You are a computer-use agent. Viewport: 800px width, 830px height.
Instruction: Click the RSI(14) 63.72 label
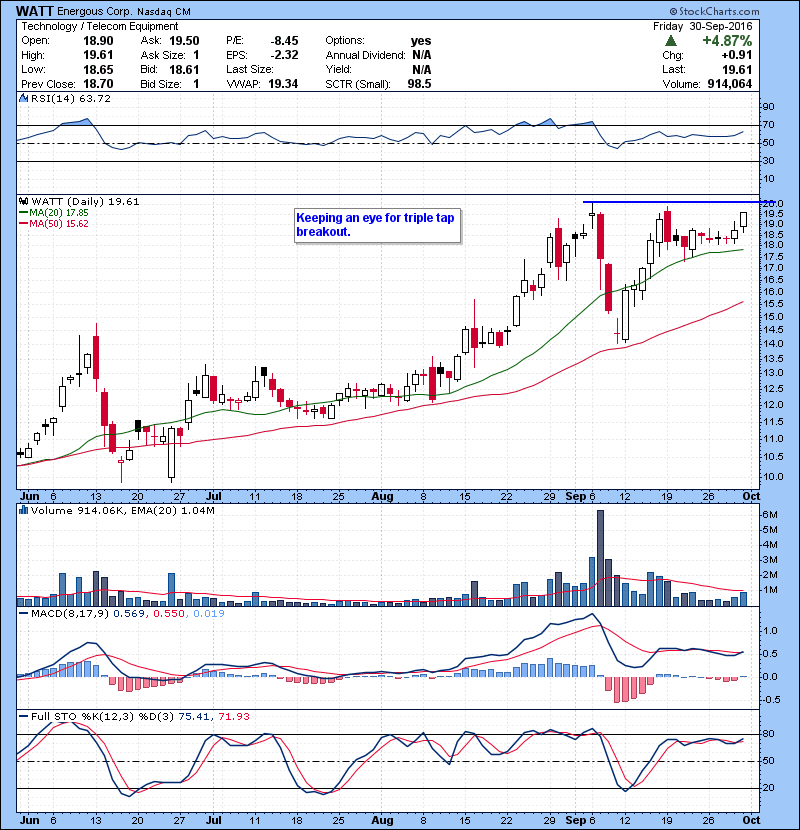point(71,98)
